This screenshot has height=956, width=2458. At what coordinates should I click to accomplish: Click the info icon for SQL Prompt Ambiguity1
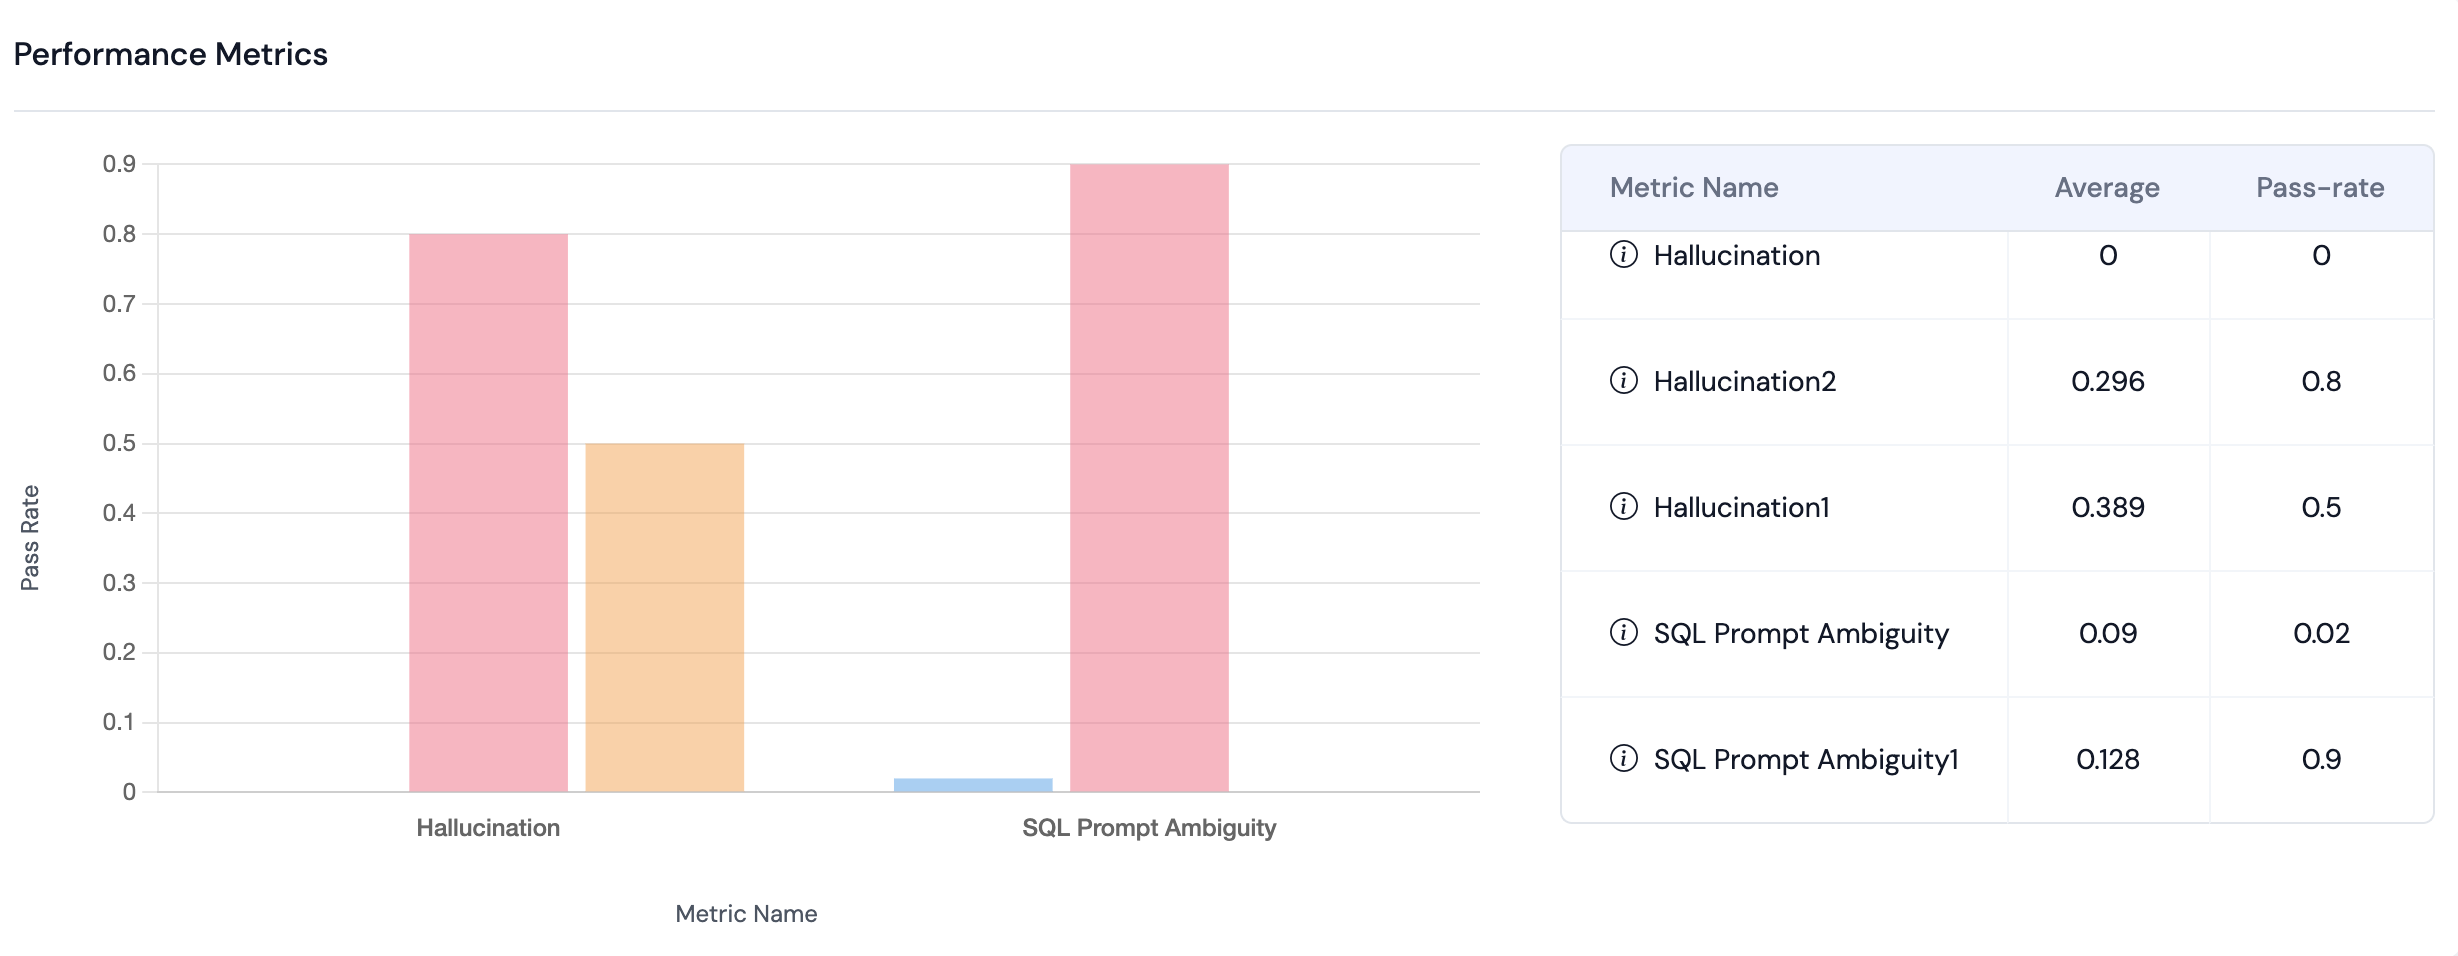tap(1623, 759)
